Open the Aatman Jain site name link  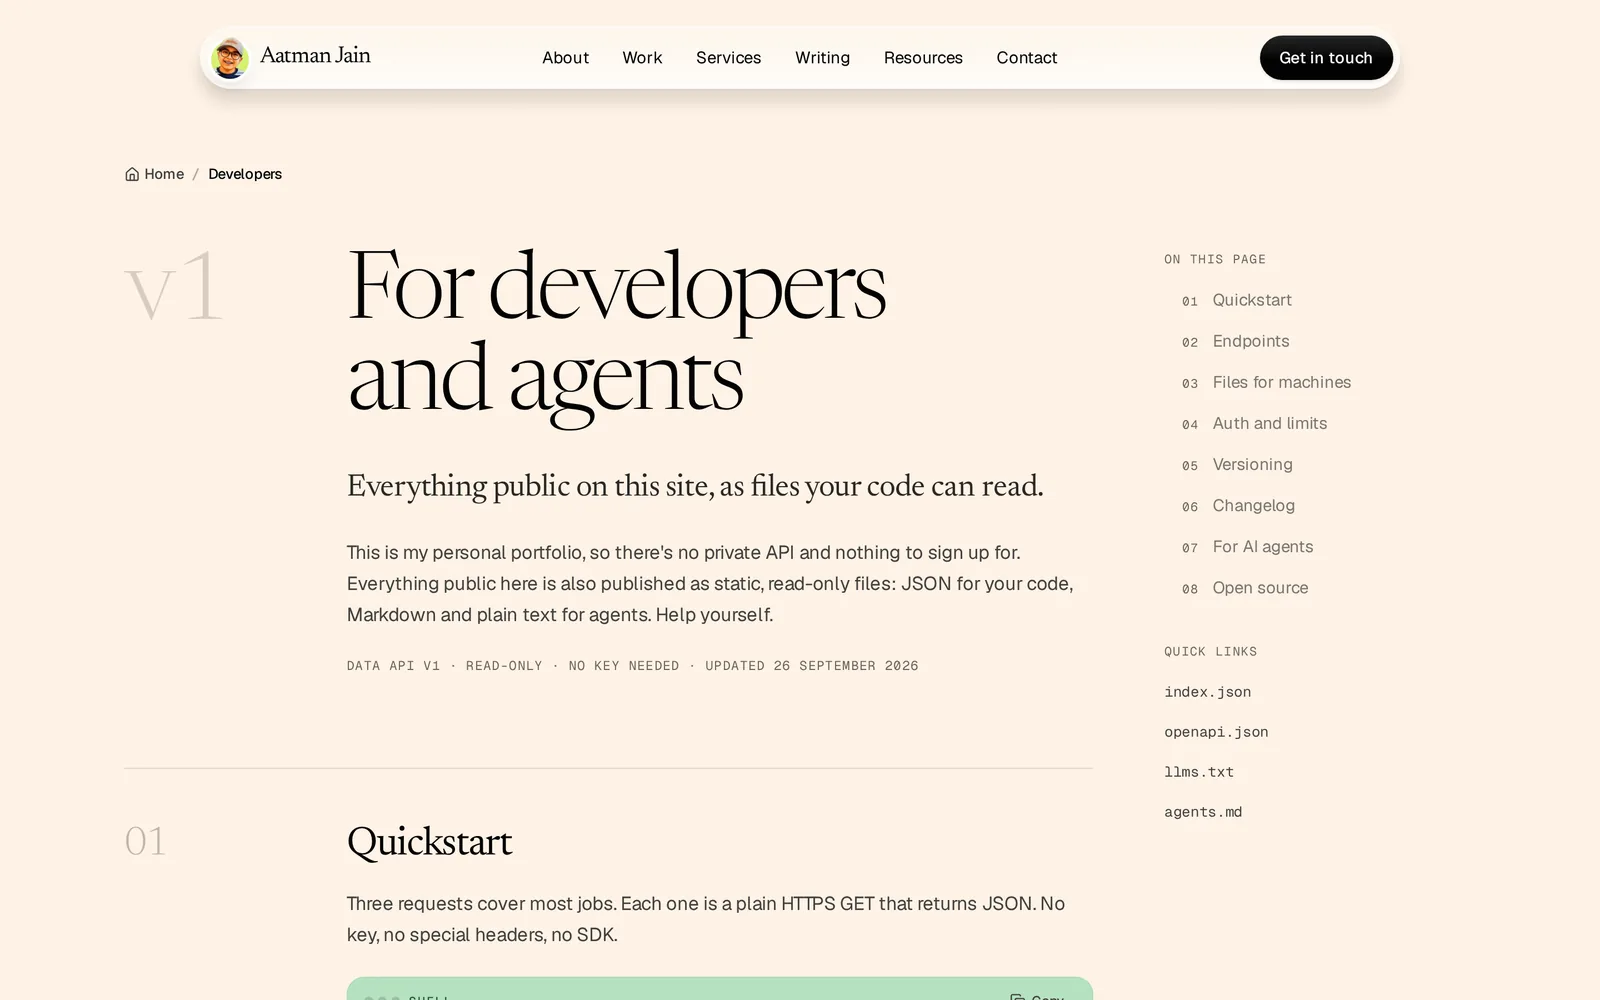click(315, 56)
